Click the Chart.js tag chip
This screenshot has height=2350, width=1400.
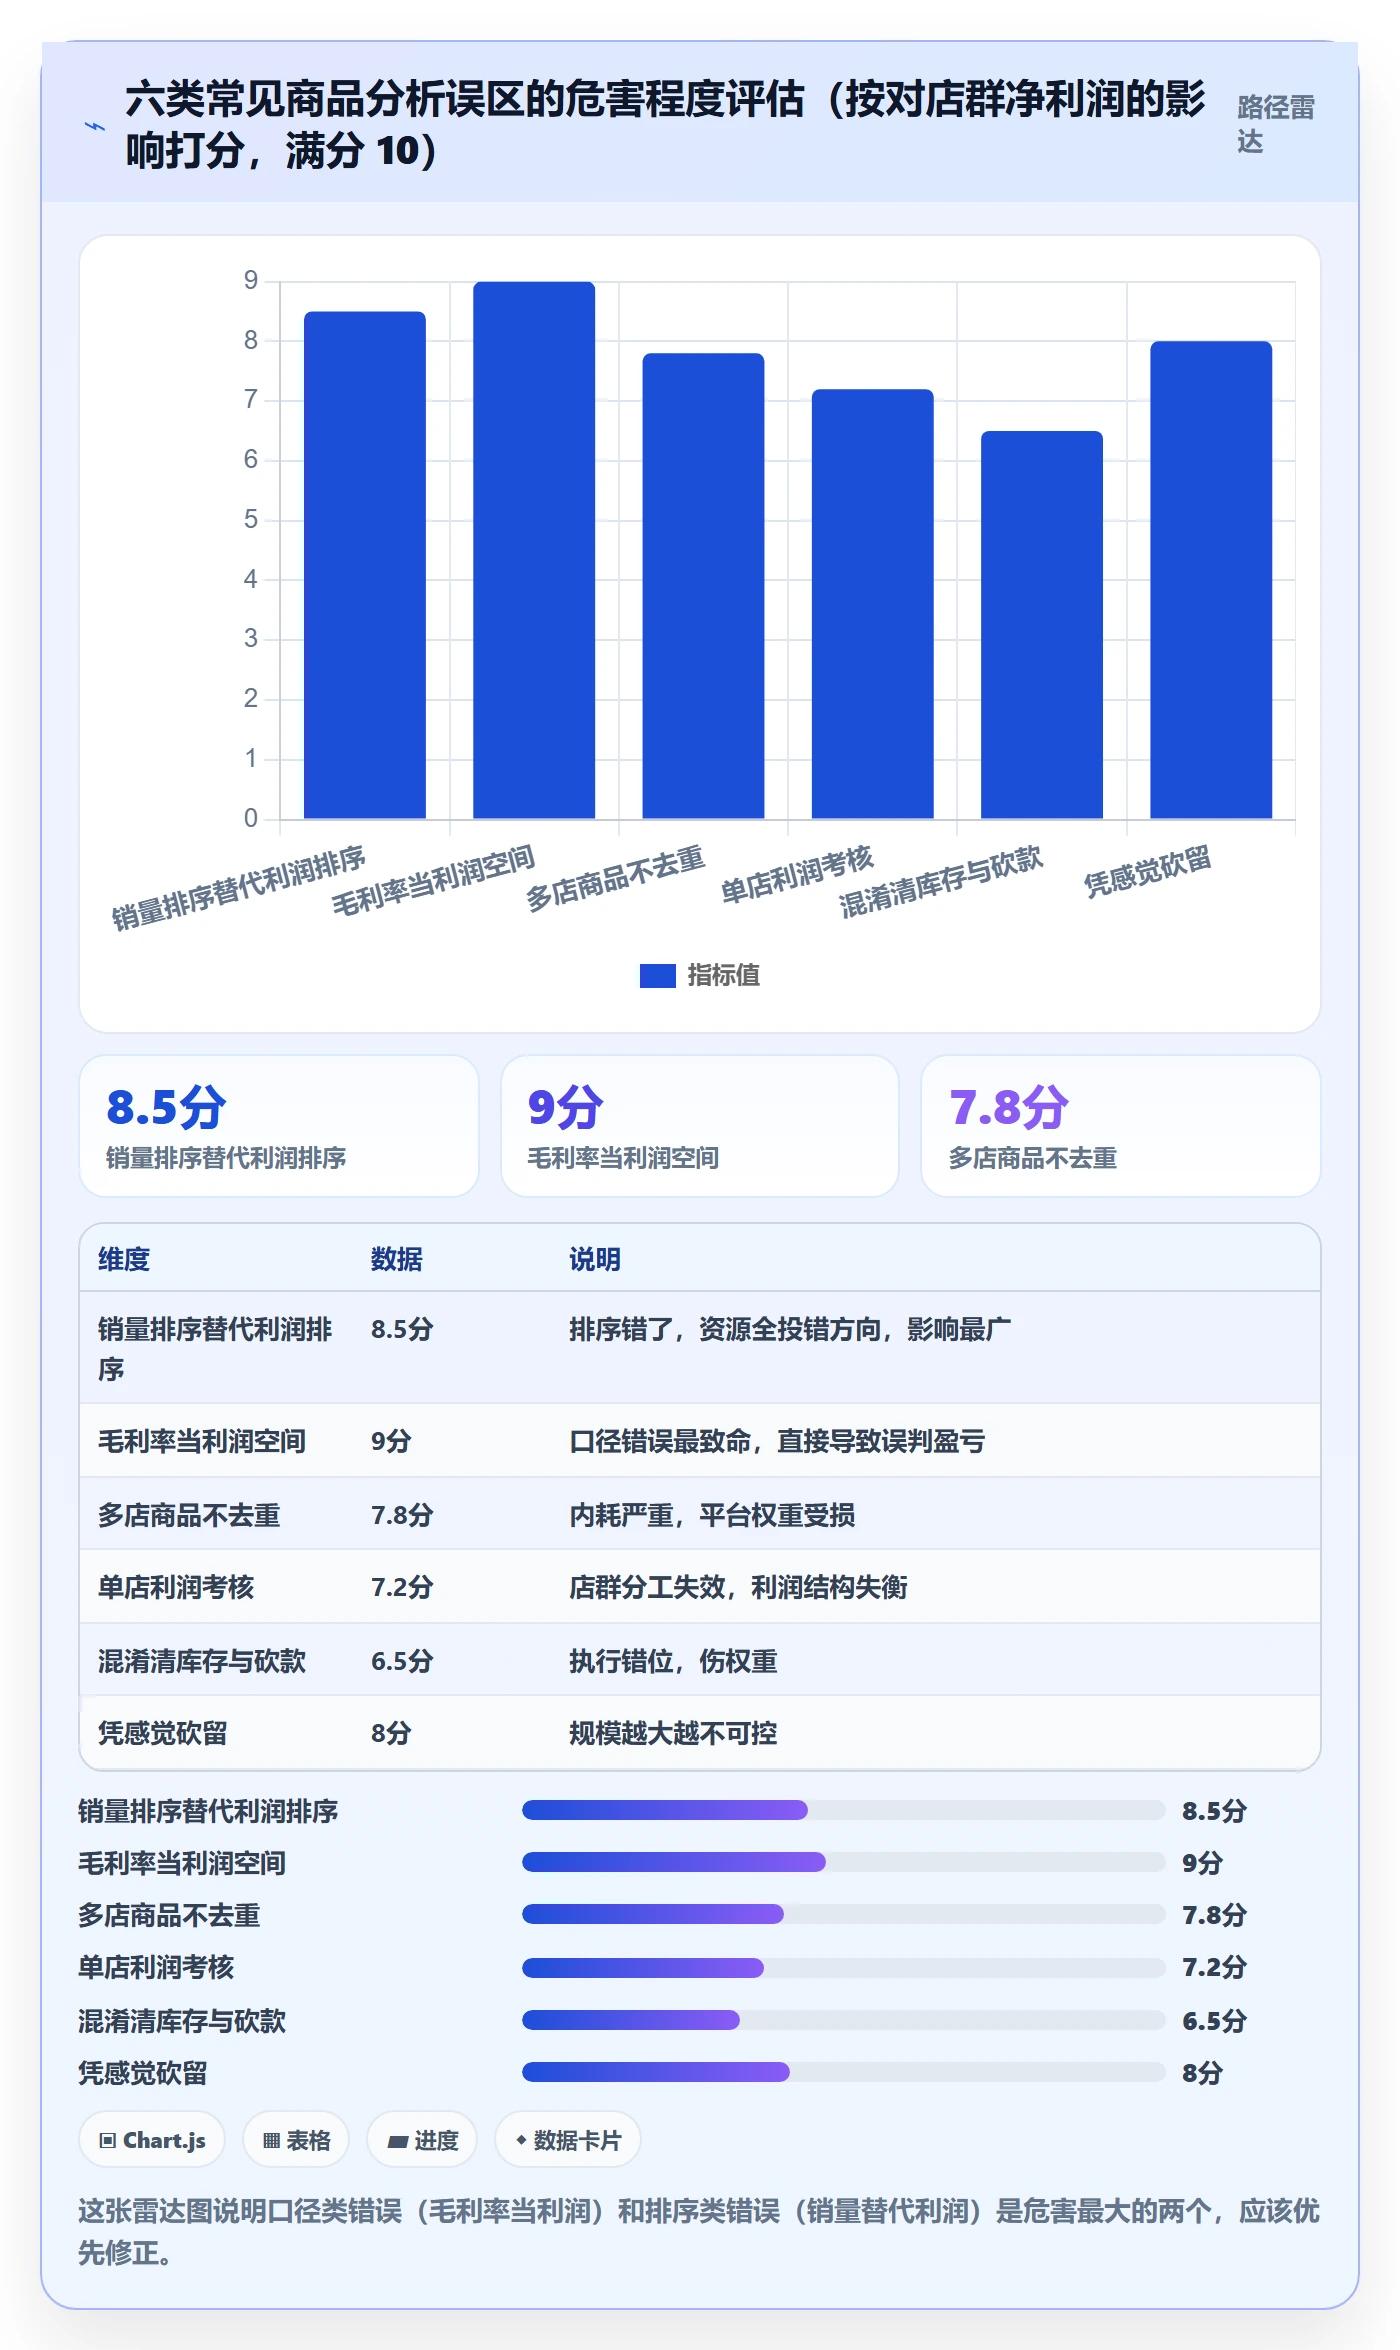(152, 2140)
